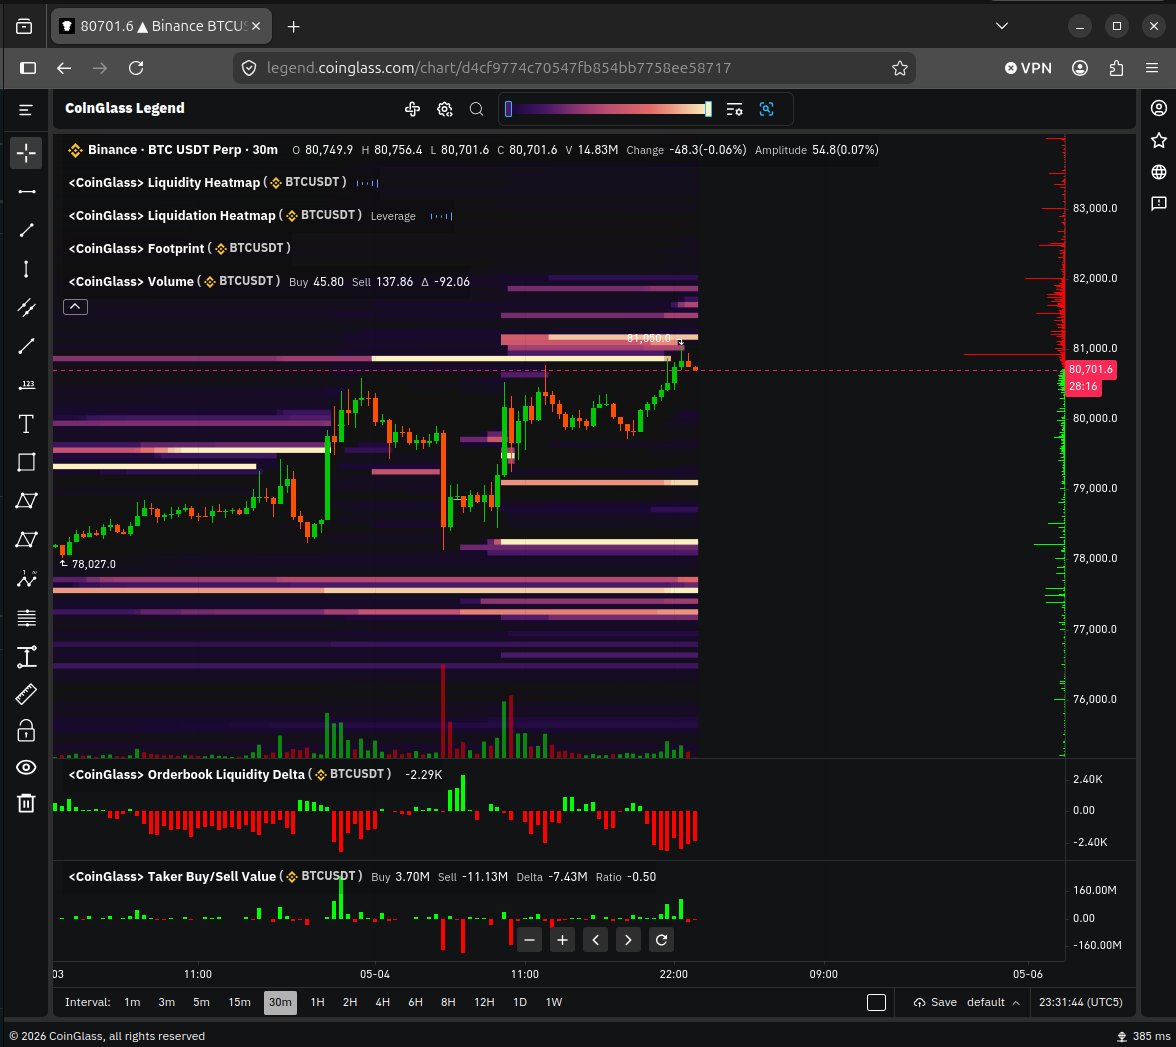Take a chart screenshot with capture icon
This screenshot has height=1047, width=1176.
[766, 110]
